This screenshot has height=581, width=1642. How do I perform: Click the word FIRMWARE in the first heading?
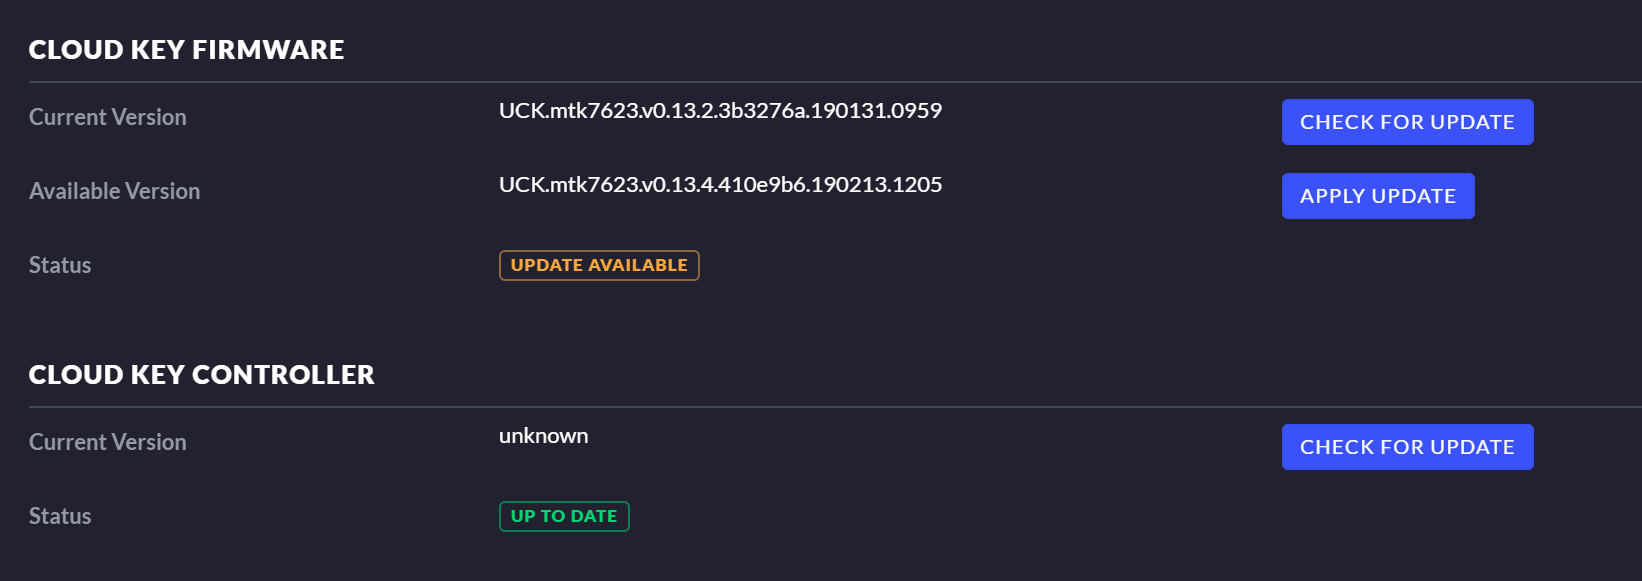coord(268,50)
